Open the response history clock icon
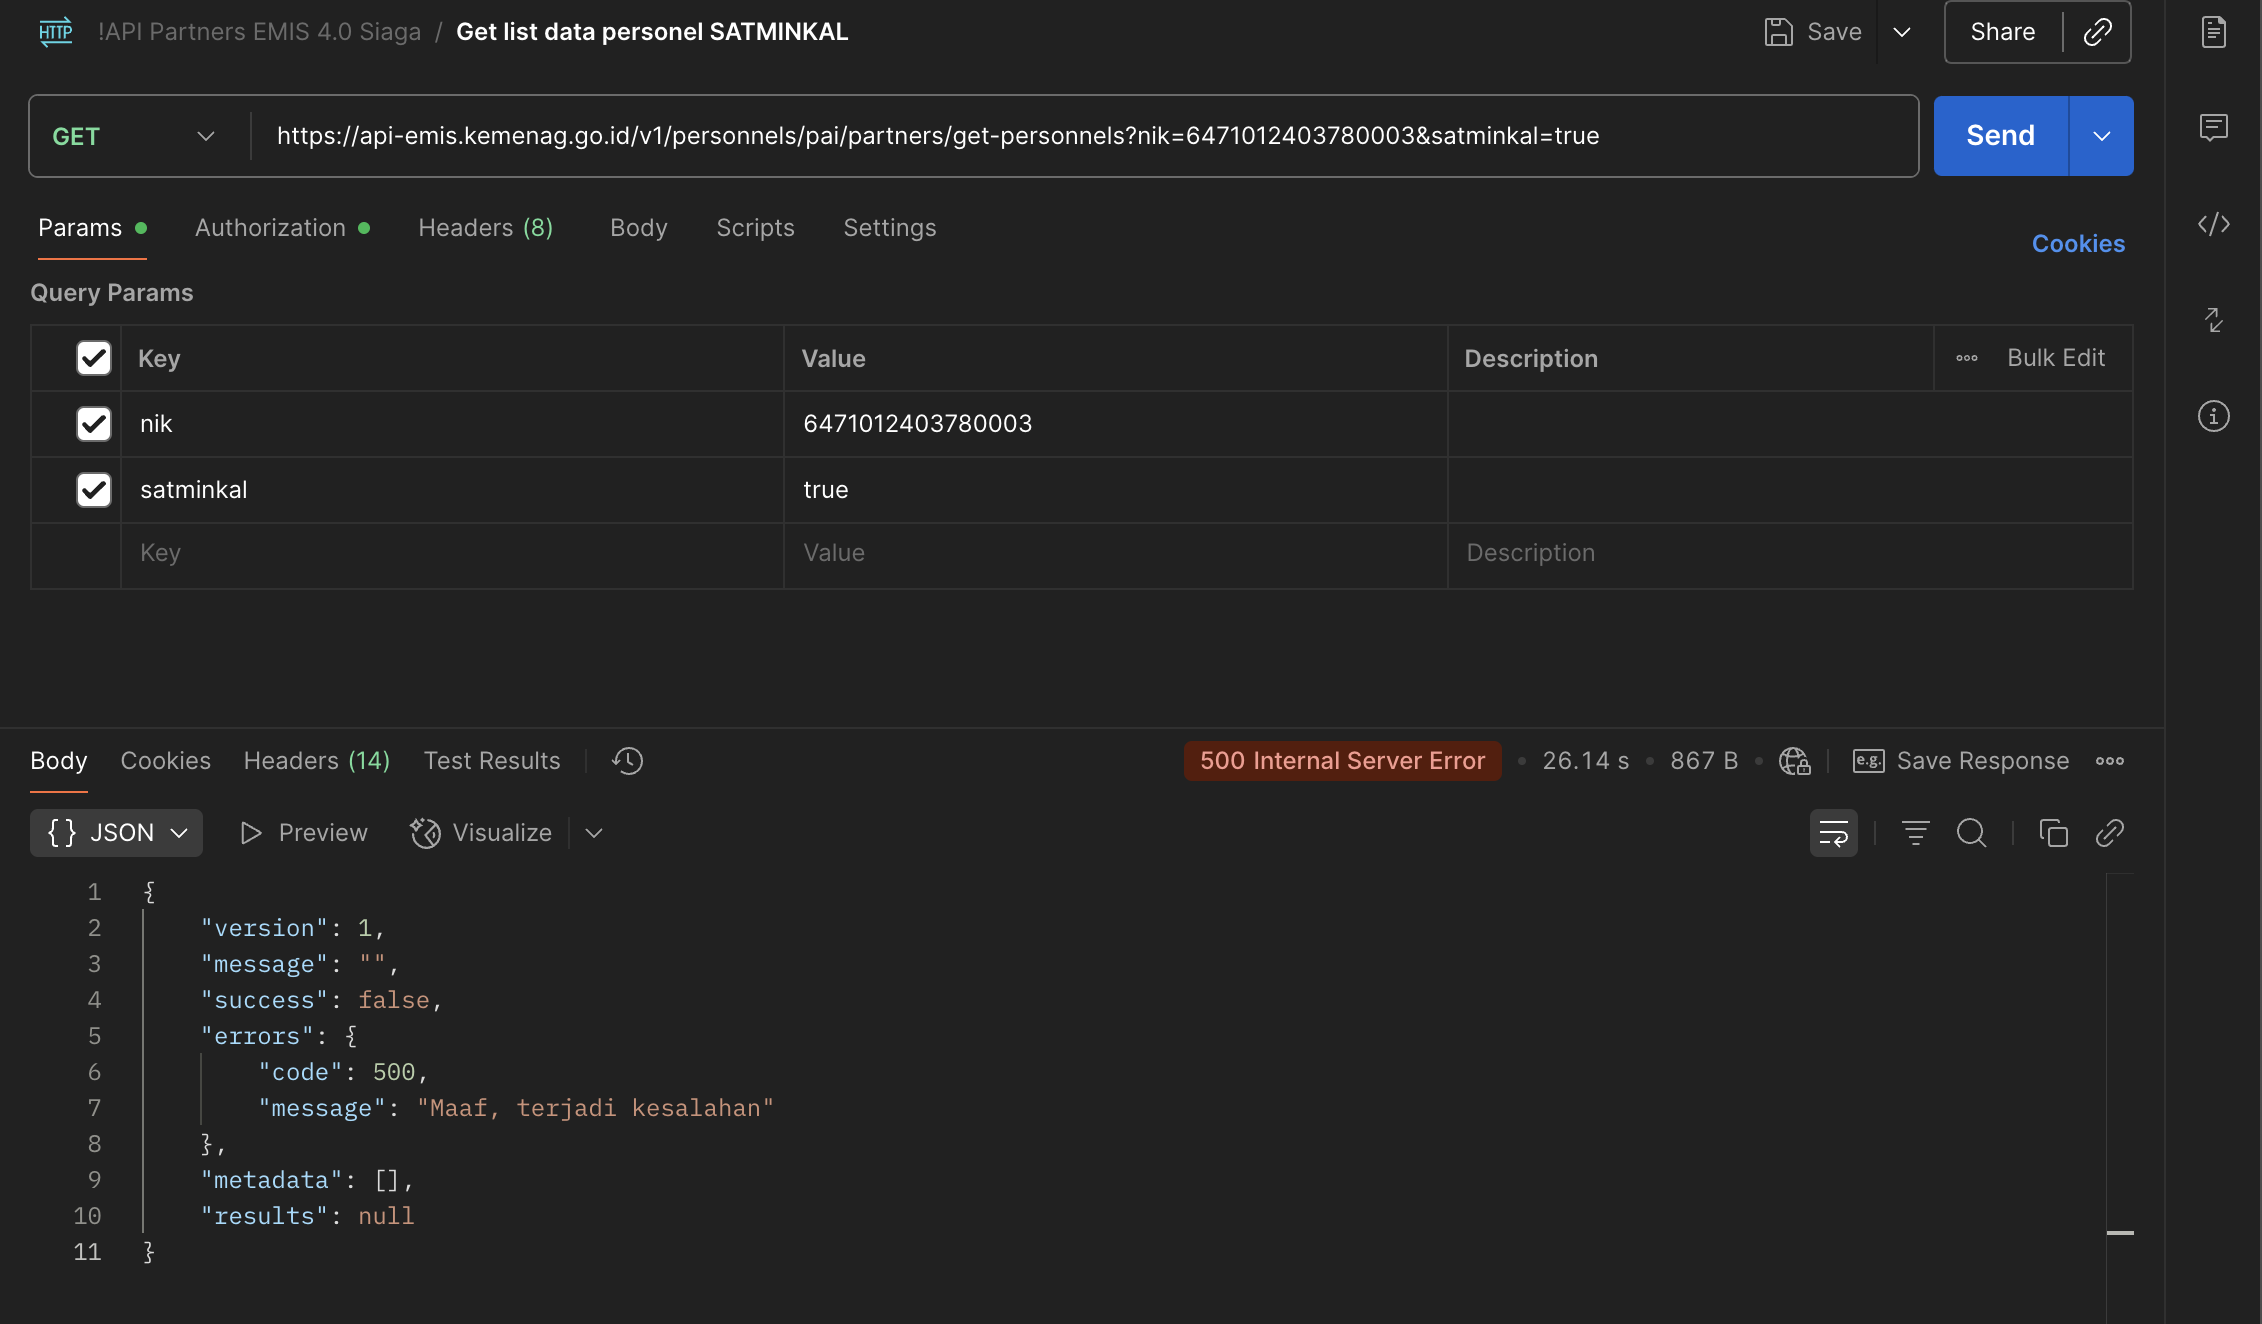 (627, 761)
